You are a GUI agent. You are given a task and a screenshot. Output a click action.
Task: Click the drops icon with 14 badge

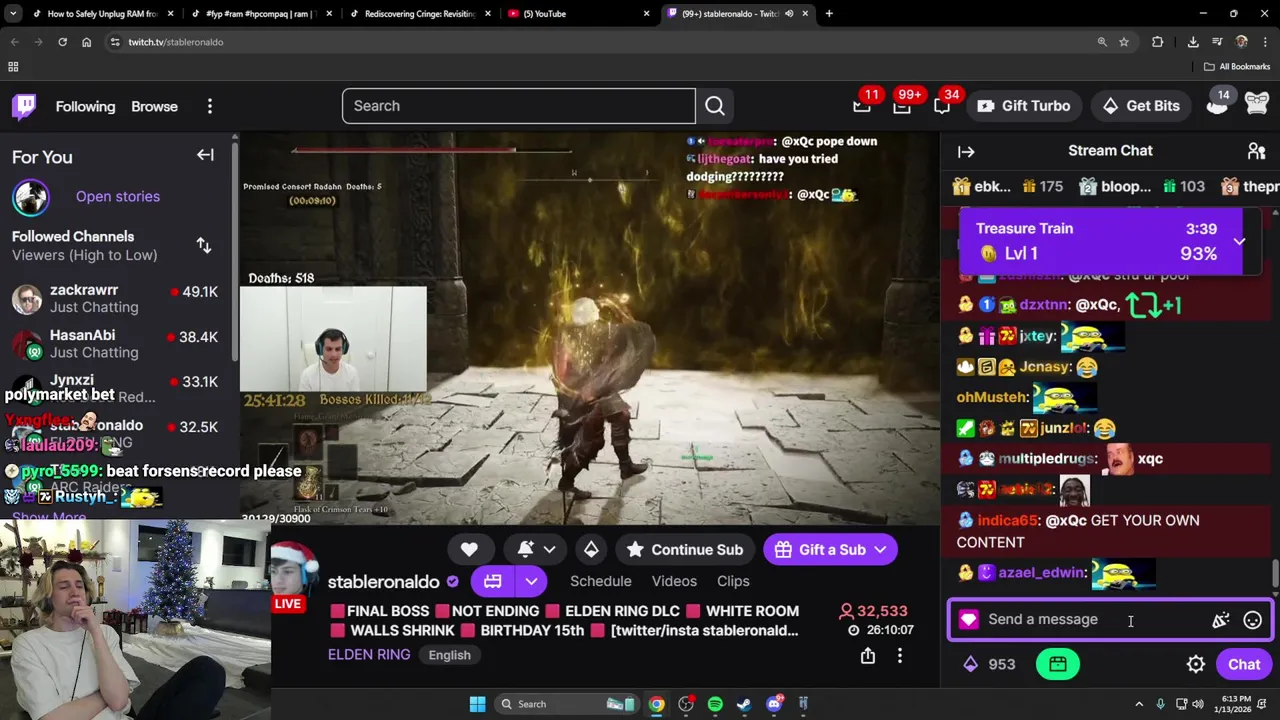(1218, 104)
